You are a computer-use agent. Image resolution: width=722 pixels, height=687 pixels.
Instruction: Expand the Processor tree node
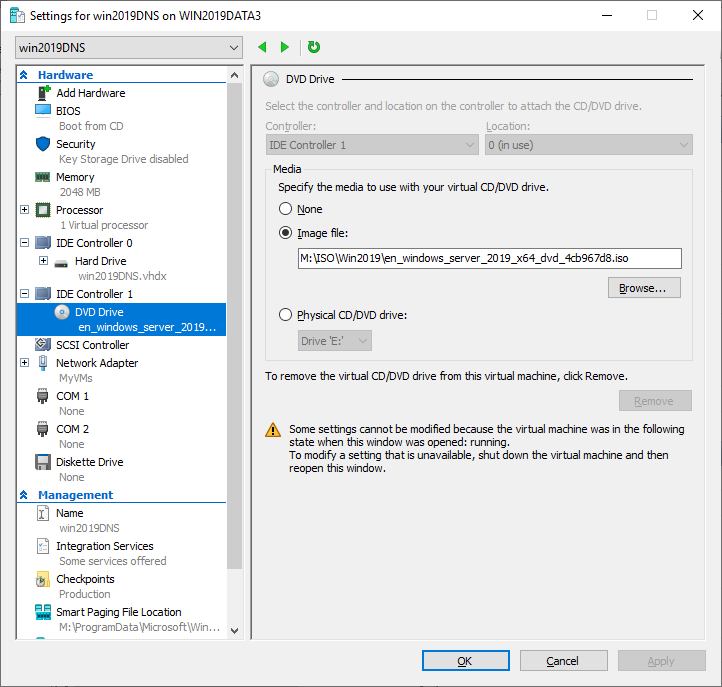tap(25, 210)
